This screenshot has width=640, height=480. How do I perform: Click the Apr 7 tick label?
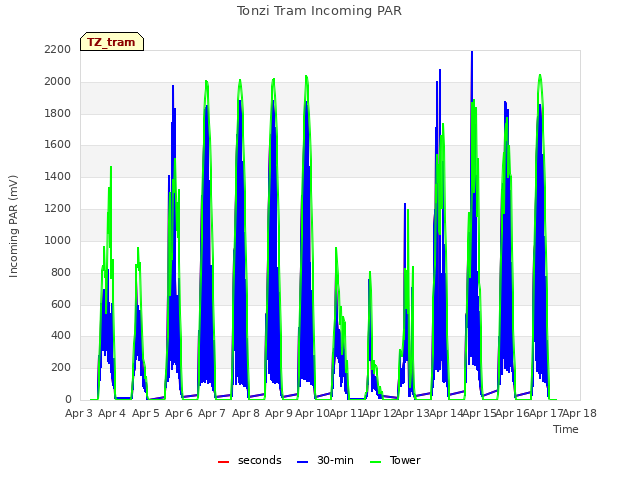pyautogui.click(x=212, y=413)
